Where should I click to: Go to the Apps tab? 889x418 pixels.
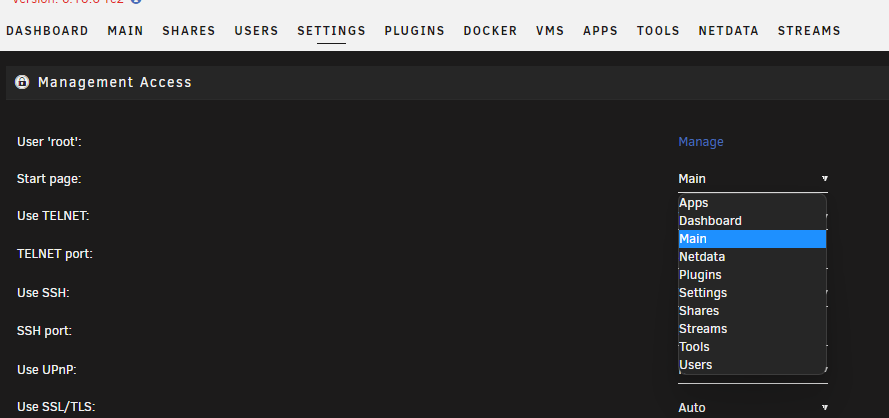[600, 31]
